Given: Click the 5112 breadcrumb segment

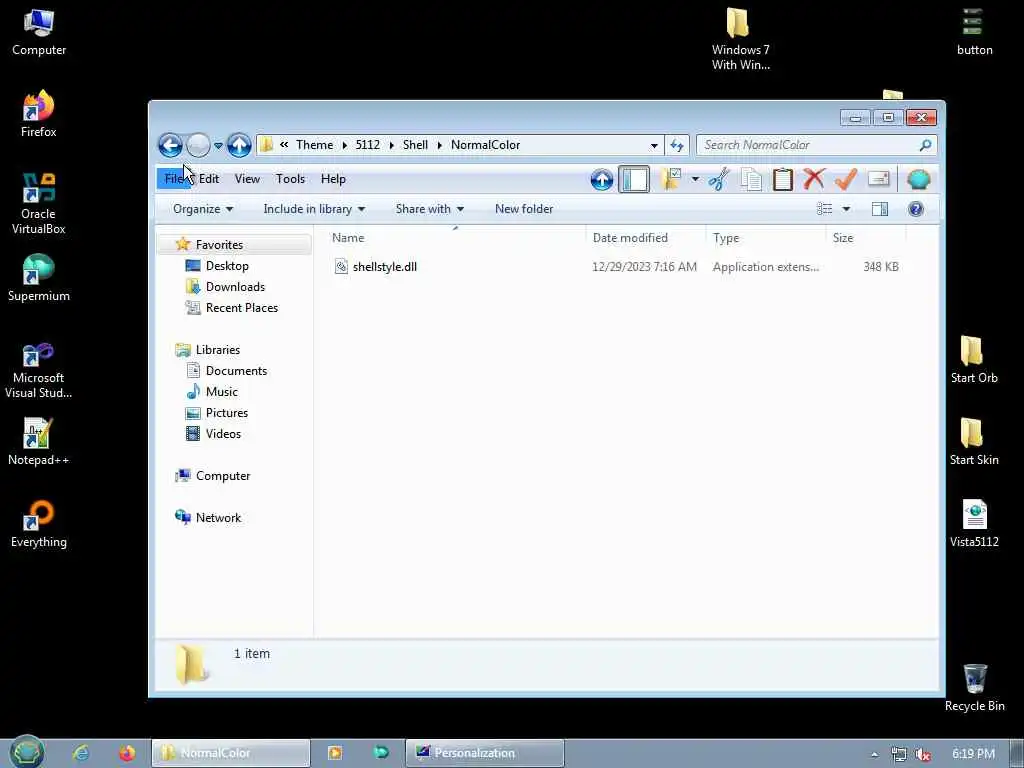Looking at the screenshot, I should tap(368, 145).
